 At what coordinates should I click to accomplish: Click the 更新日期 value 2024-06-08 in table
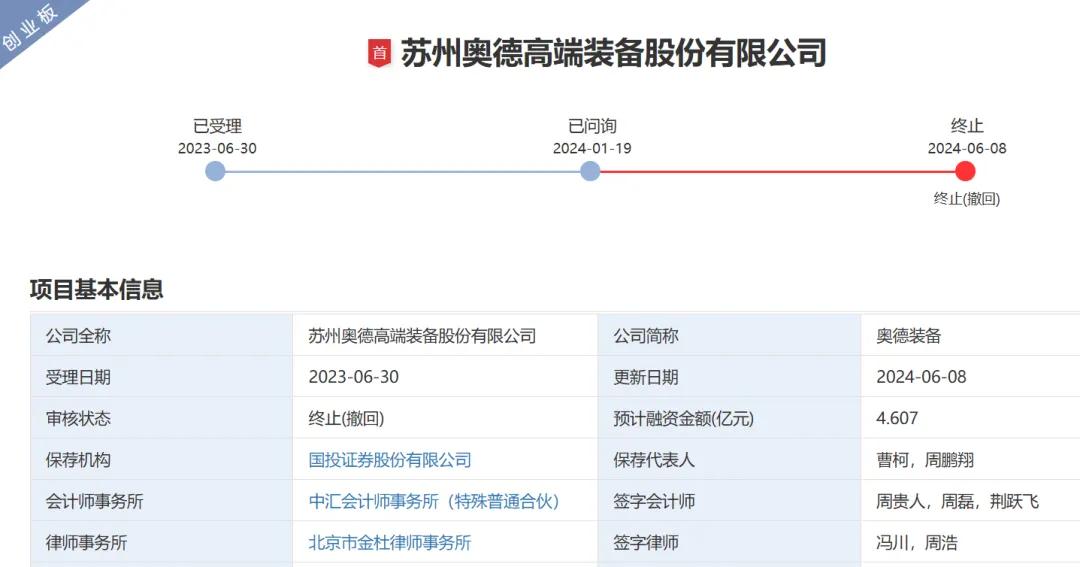(x=921, y=377)
